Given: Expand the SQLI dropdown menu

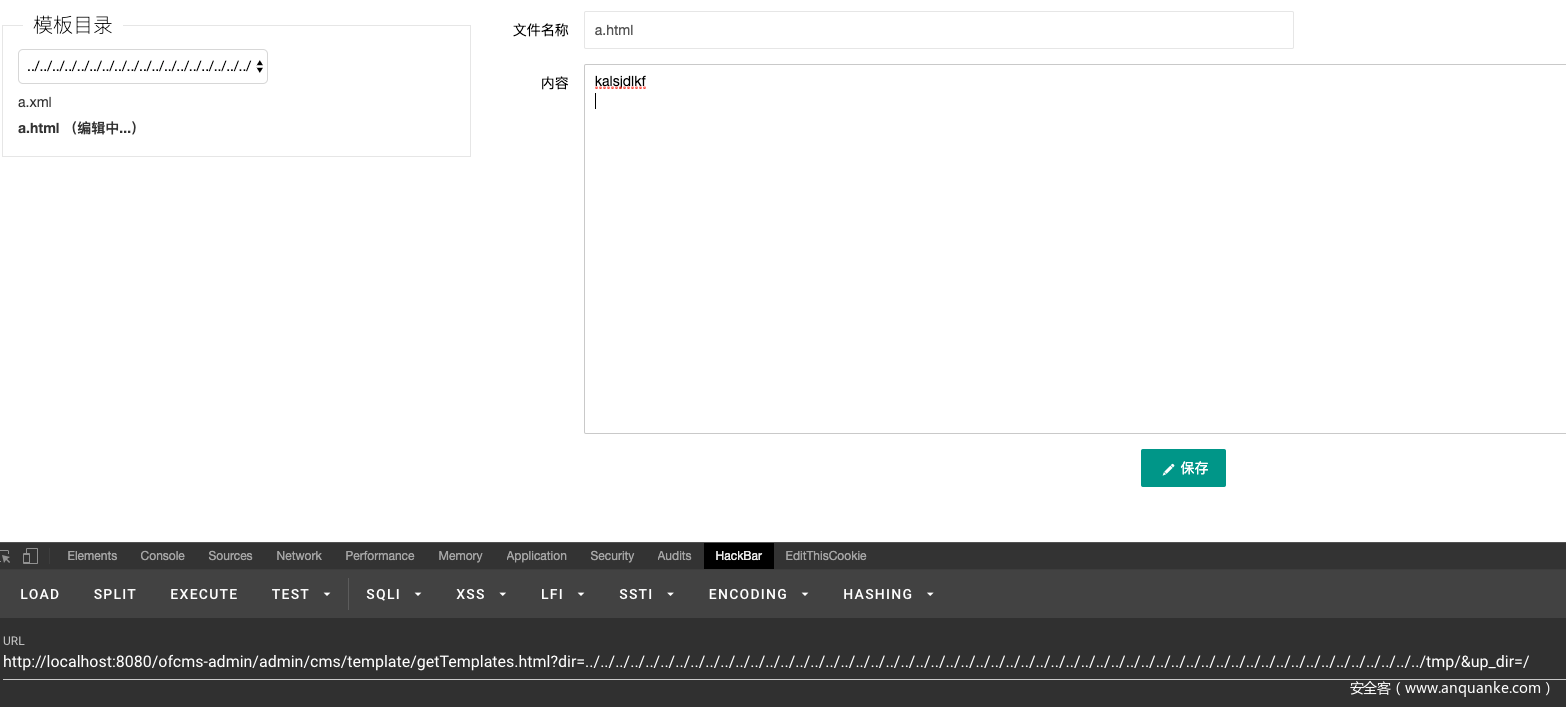Looking at the screenshot, I should [x=394, y=594].
